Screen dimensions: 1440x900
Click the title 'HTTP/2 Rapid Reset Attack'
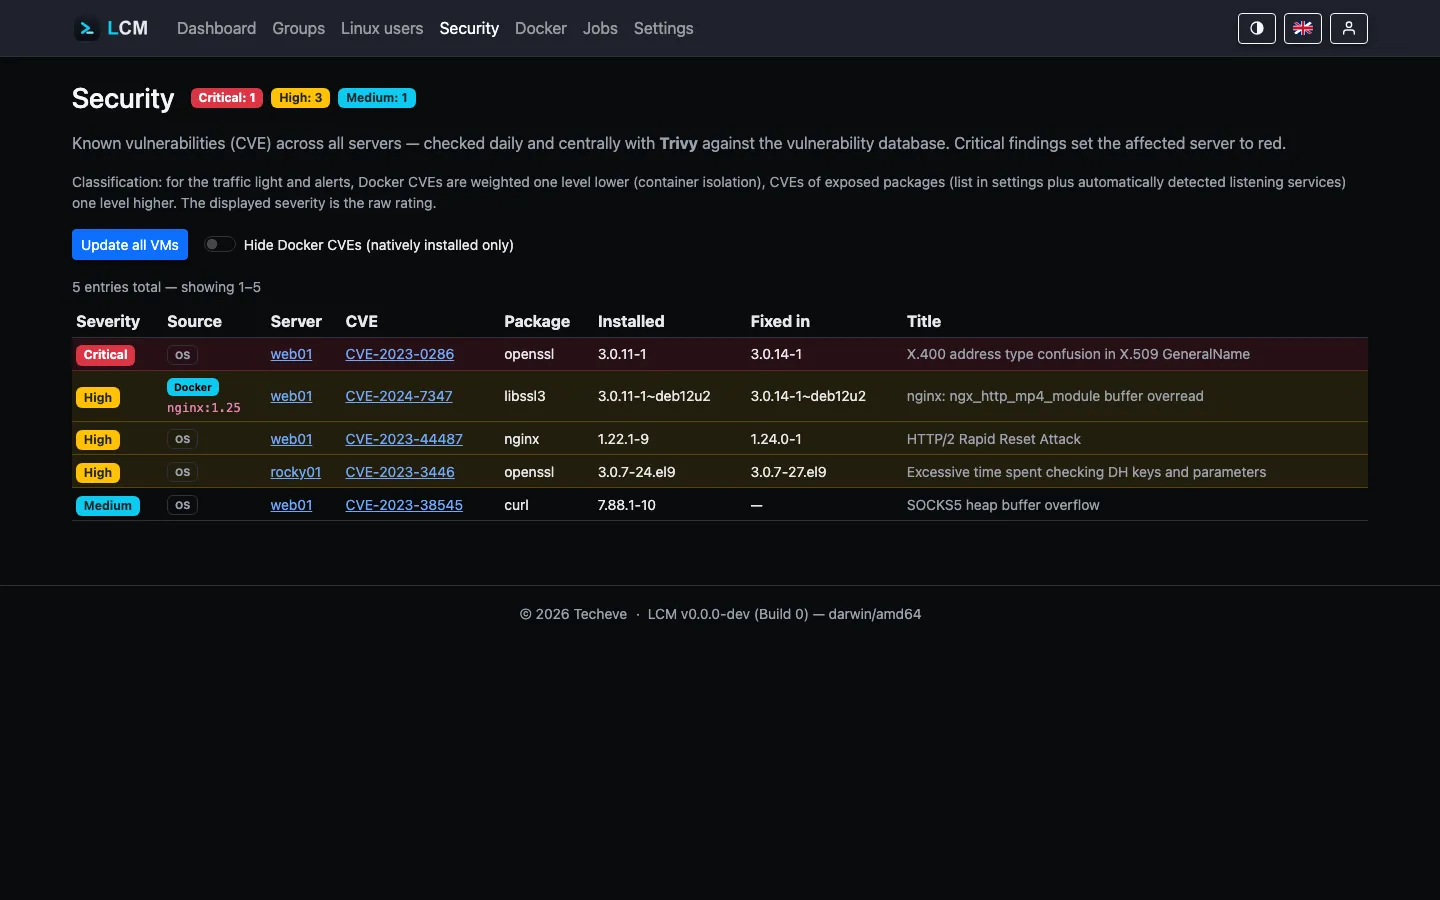click(x=994, y=439)
